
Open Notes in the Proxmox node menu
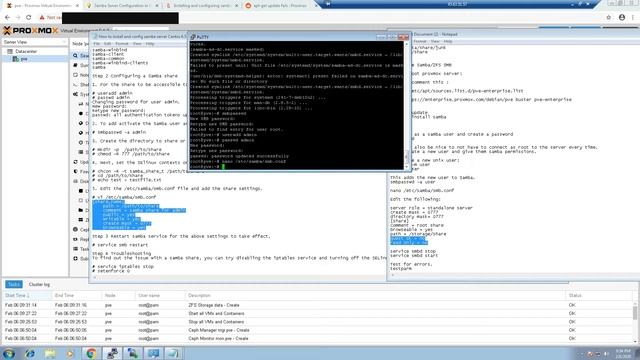click(x=80, y=75)
